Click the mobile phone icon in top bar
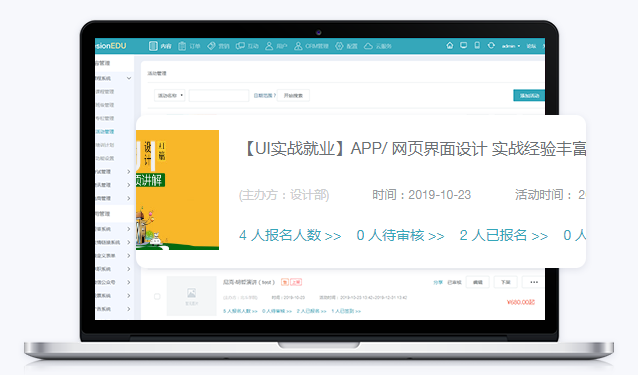This screenshot has height=375, width=638. tap(477, 45)
